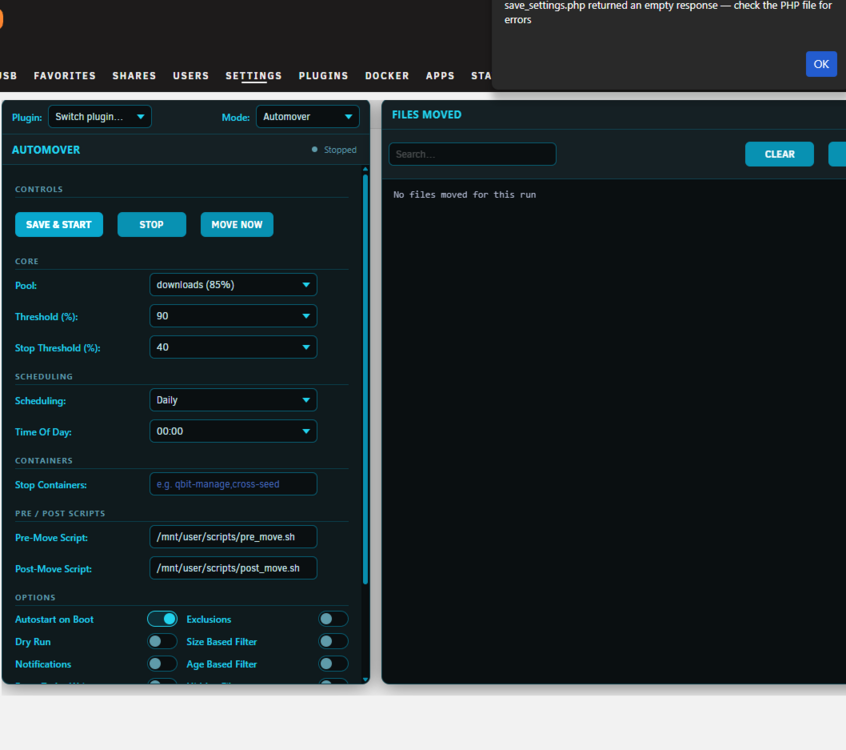The height and width of the screenshot is (750, 846).
Task: Click the FILES MOVED panel heading
Action: point(426,115)
